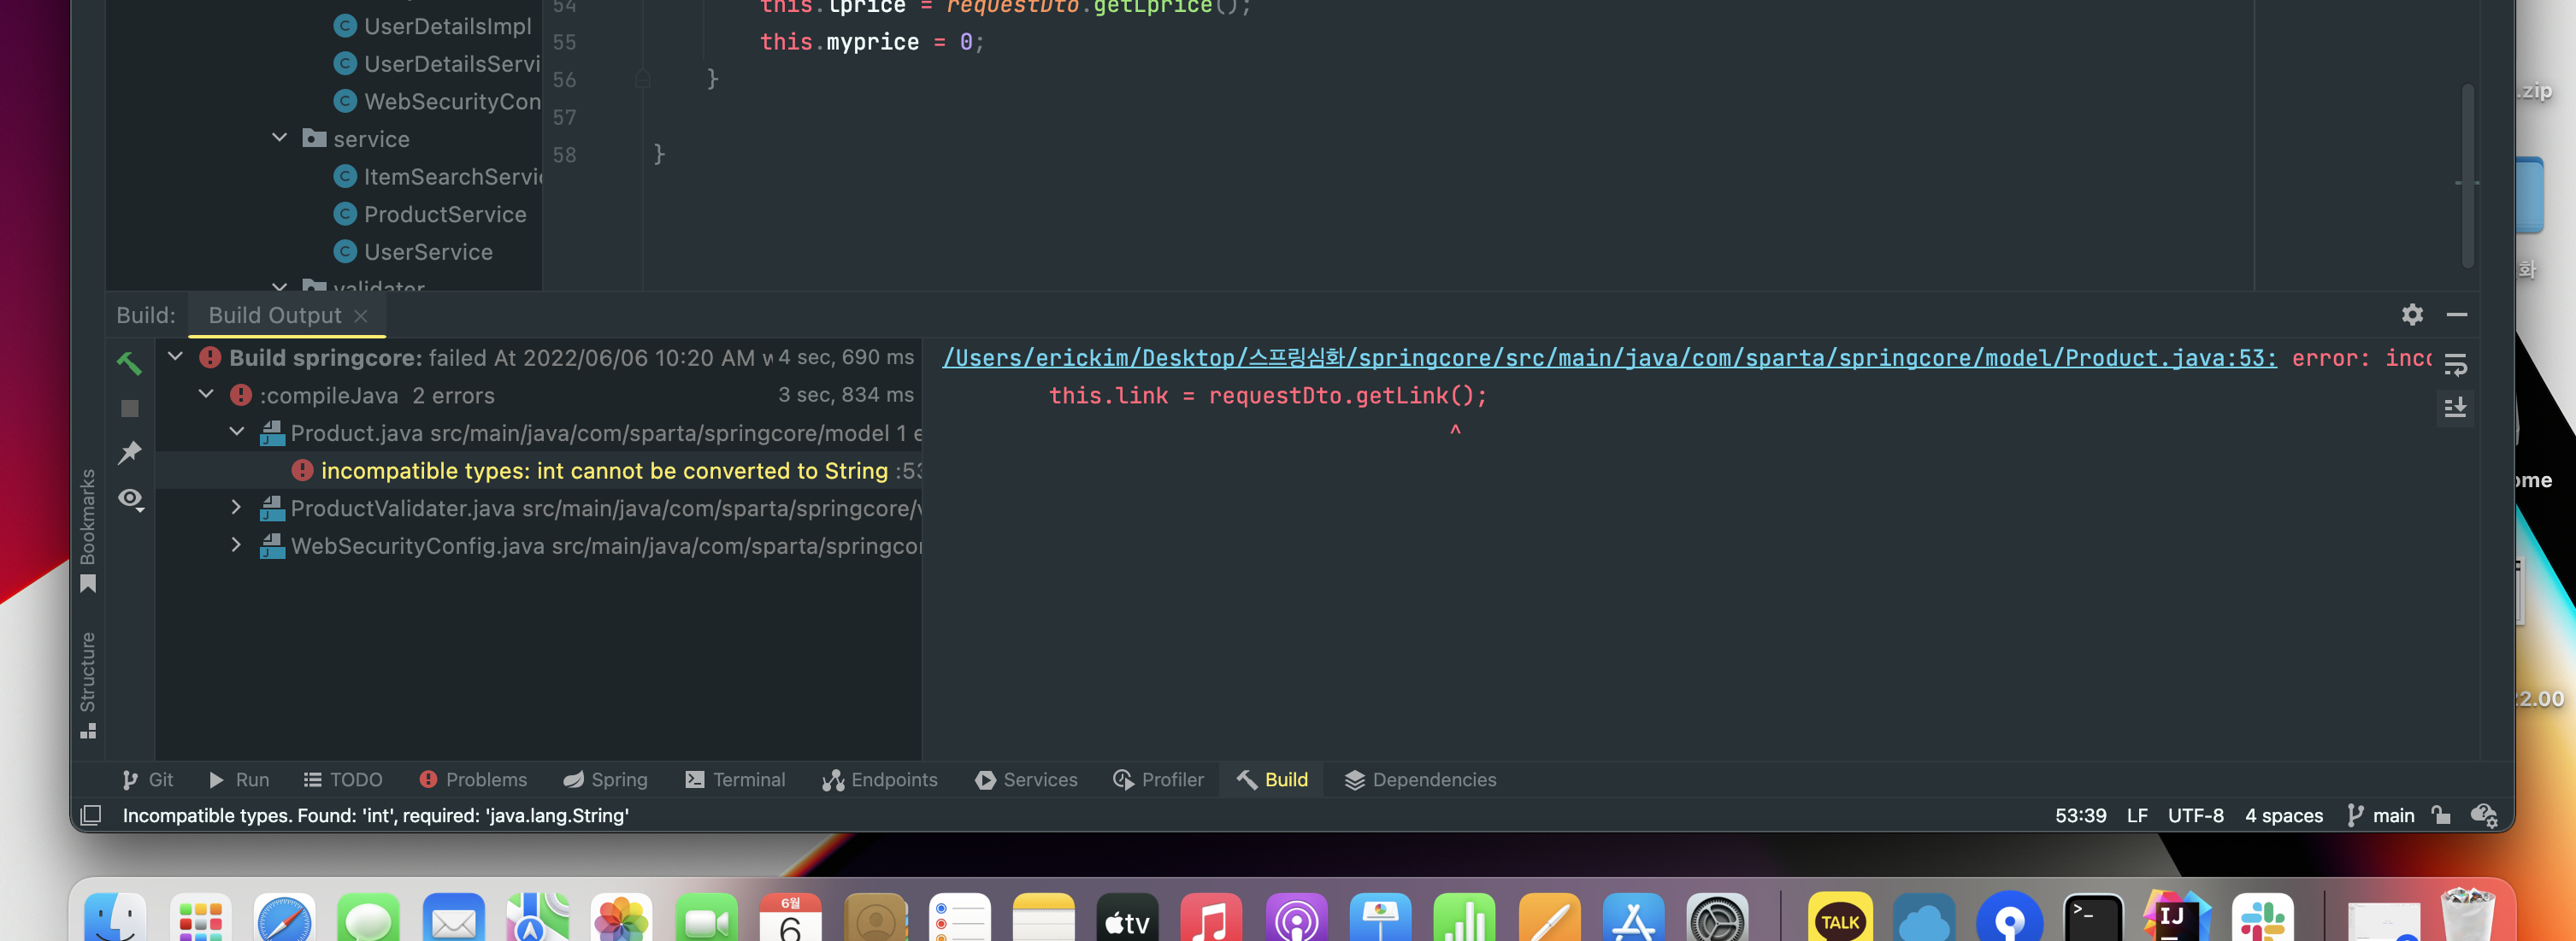This screenshot has height=941, width=2576.
Task: Expand the ProductValidater.java build node
Action: coord(236,507)
